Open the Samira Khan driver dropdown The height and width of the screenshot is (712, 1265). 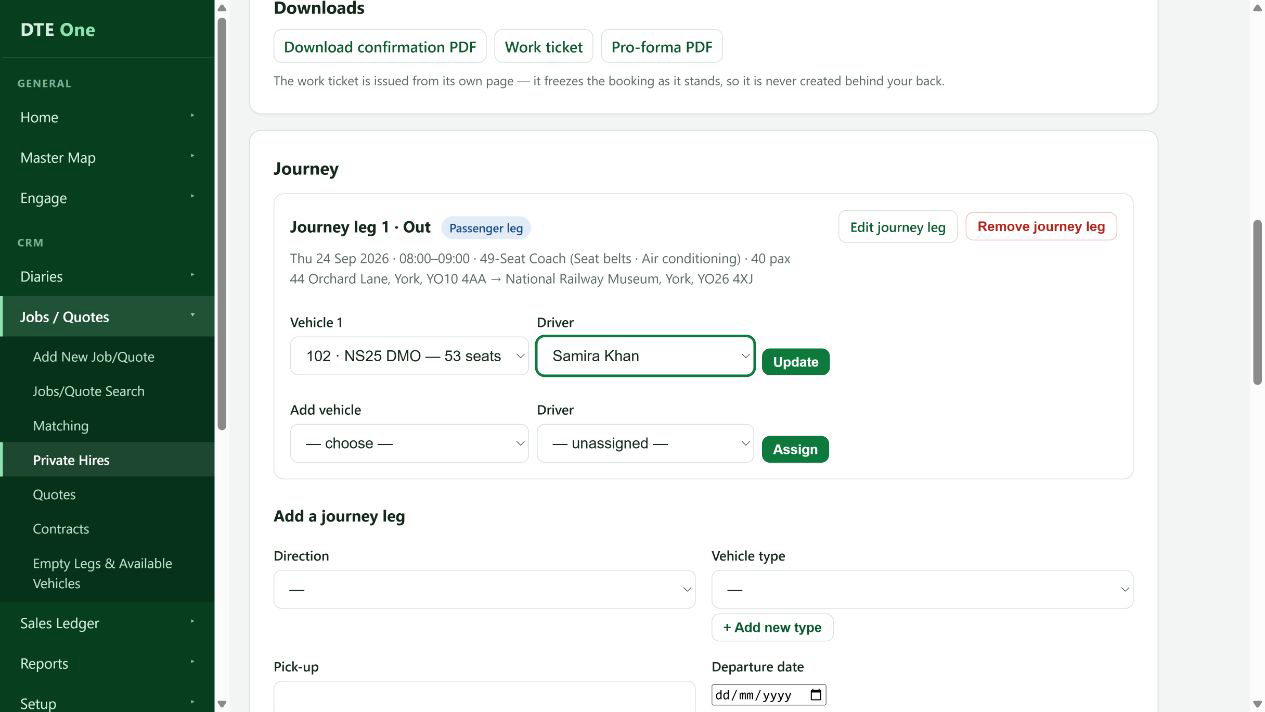[645, 356]
